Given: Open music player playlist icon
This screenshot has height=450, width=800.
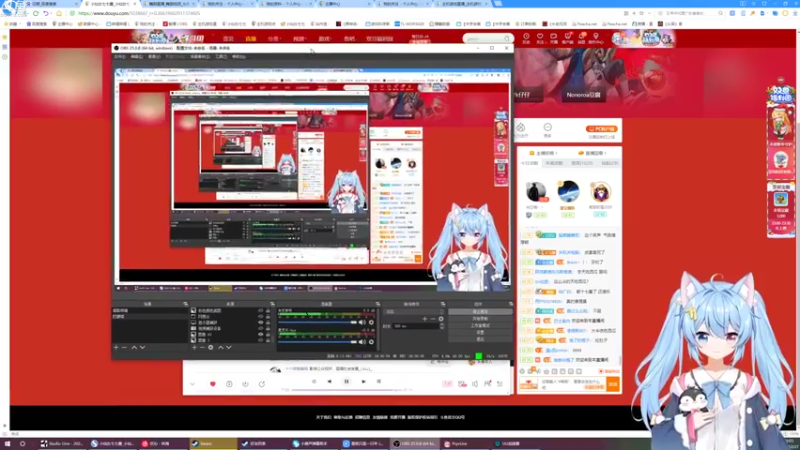Looking at the screenshot, I should point(500,384).
